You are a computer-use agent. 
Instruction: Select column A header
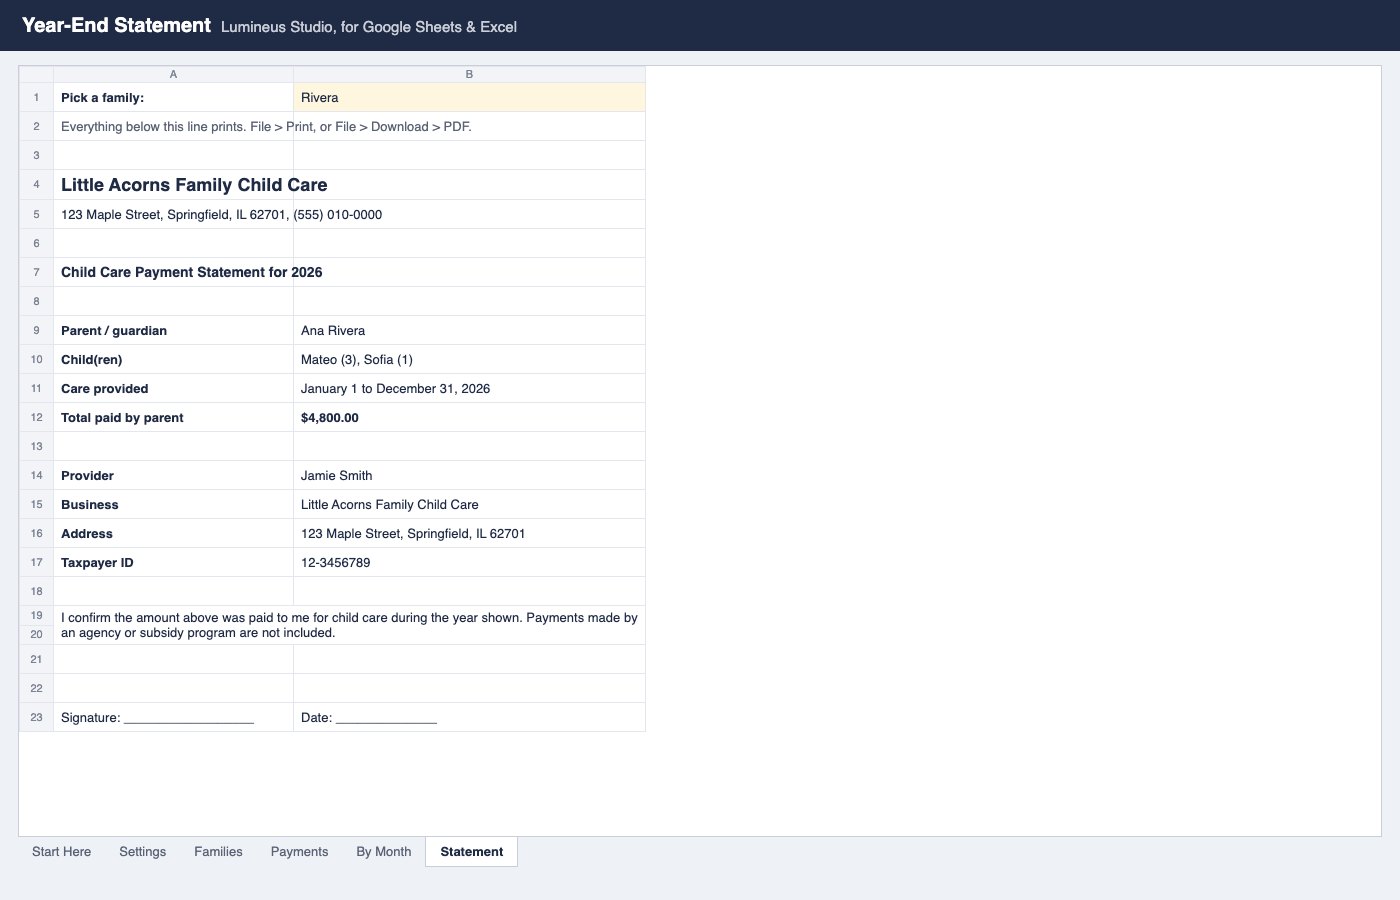pos(173,75)
